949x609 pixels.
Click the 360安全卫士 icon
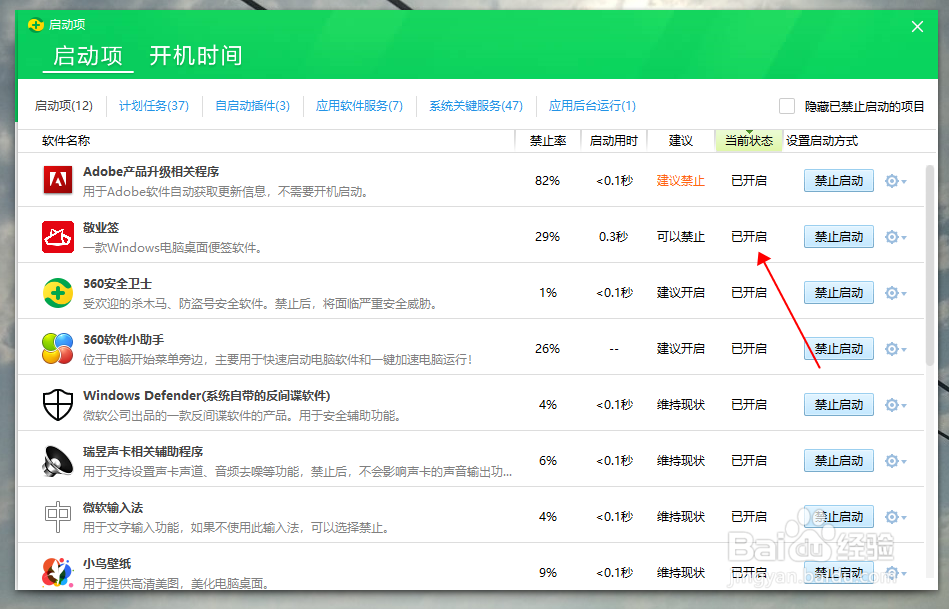[x=57, y=293]
